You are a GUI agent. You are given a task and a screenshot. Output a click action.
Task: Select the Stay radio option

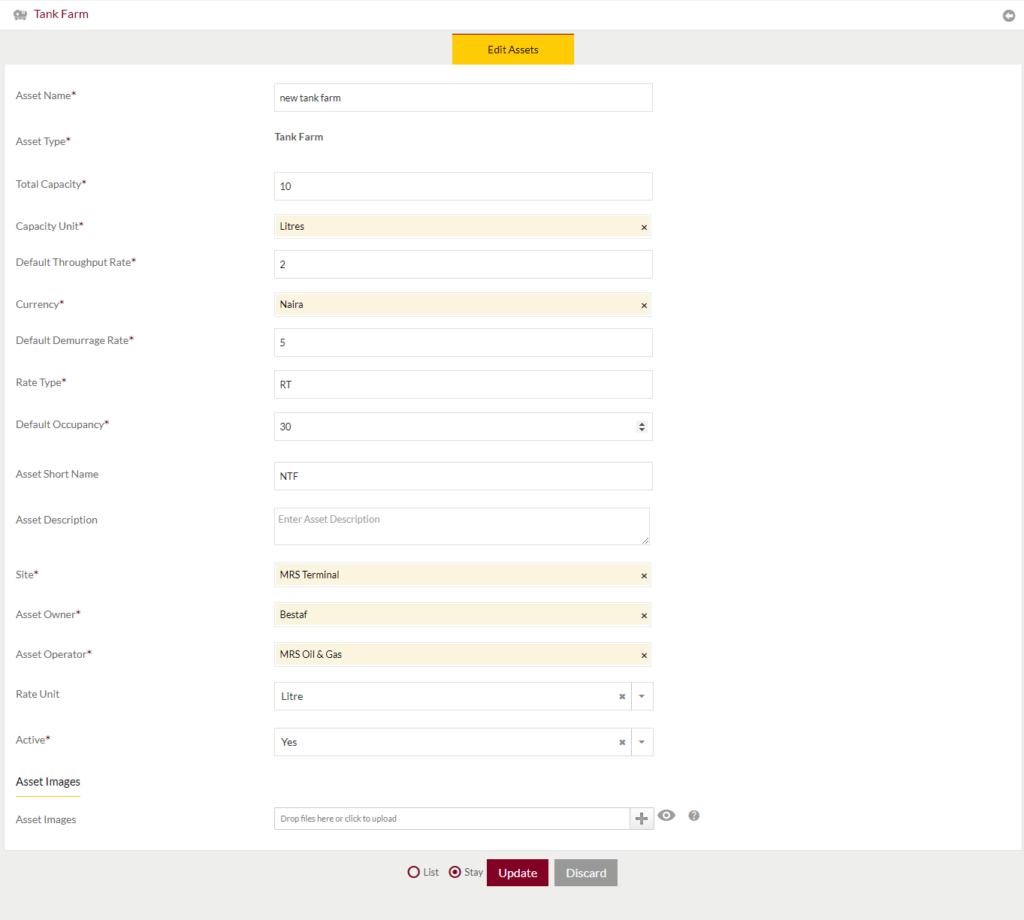point(455,872)
